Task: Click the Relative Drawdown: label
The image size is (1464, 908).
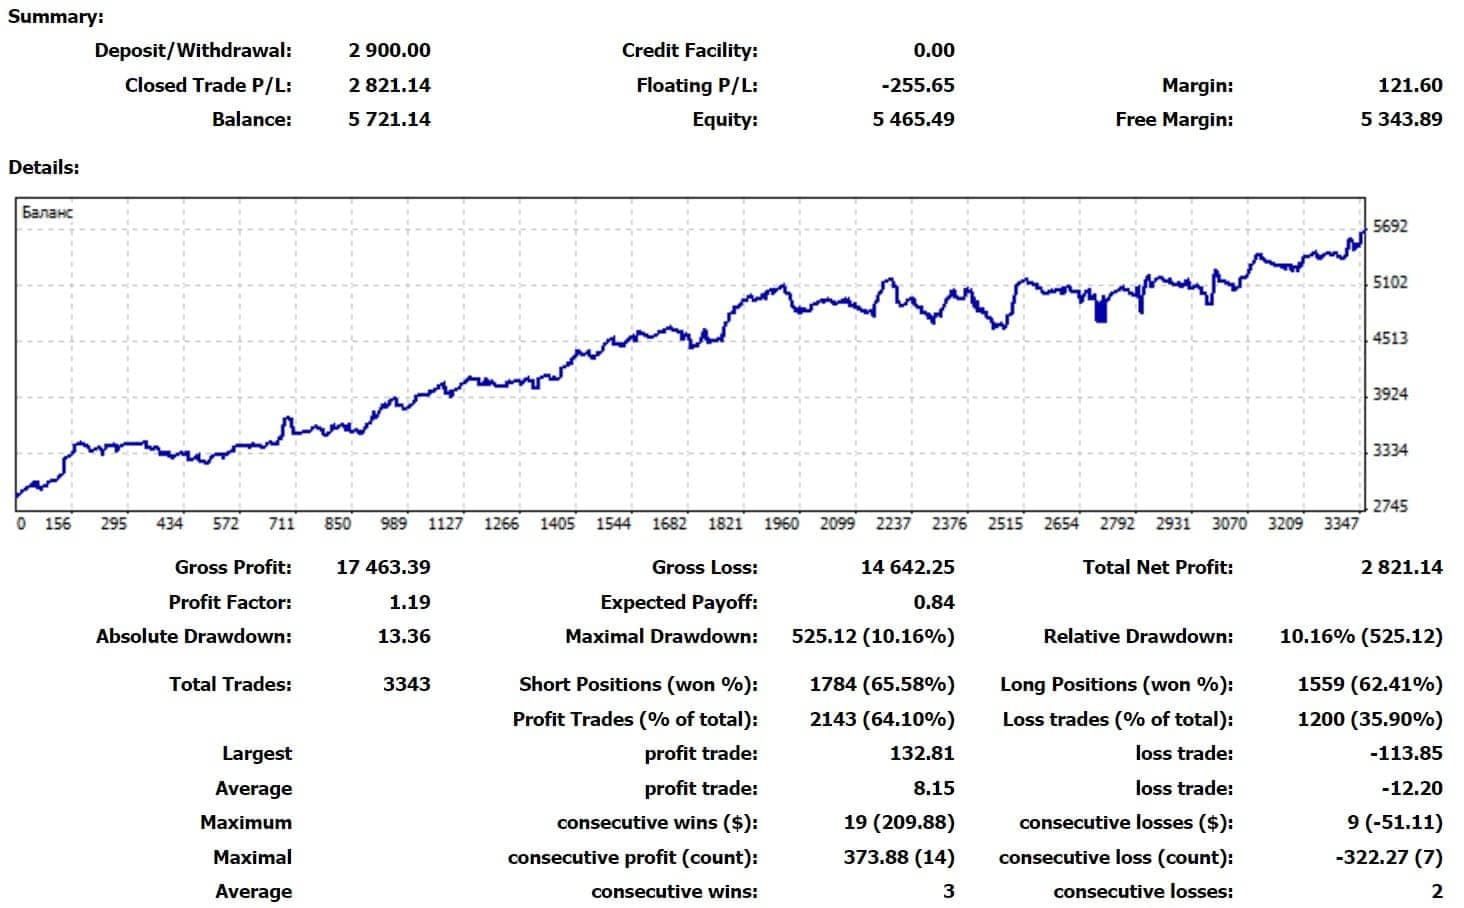Action: click(x=1138, y=636)
